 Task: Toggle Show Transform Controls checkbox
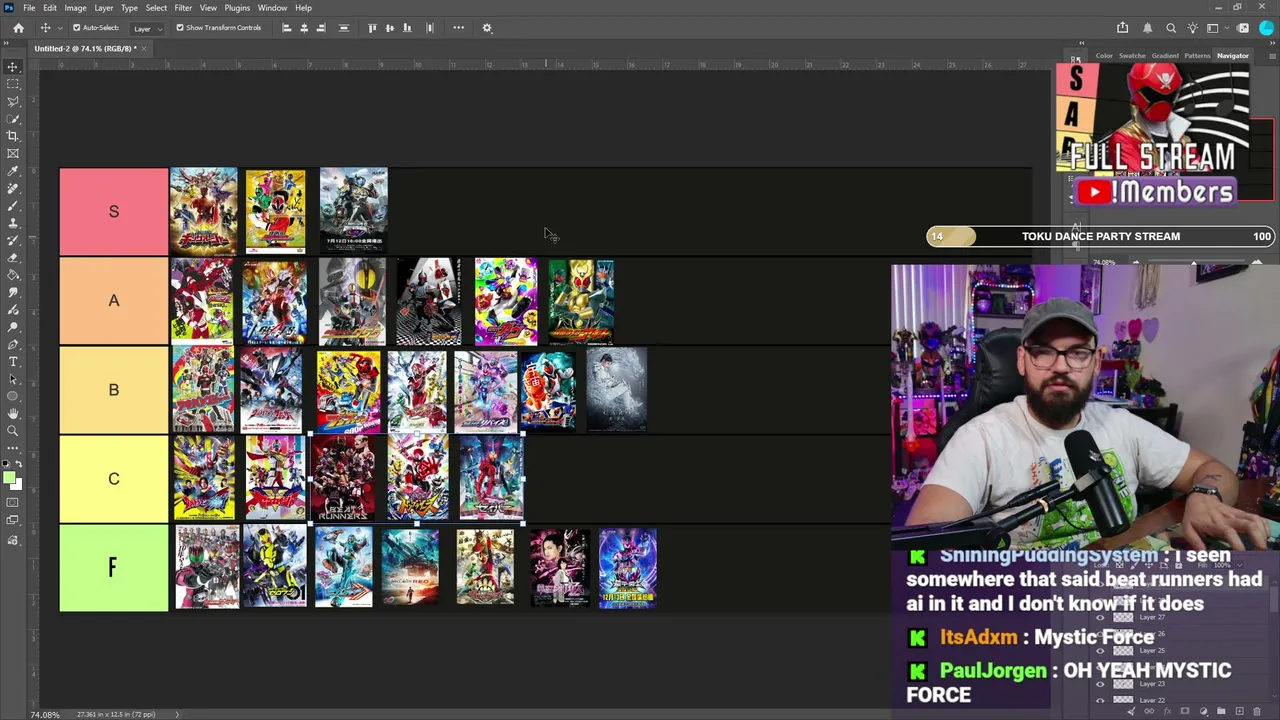pyautogui.click(x=180, y=28)
